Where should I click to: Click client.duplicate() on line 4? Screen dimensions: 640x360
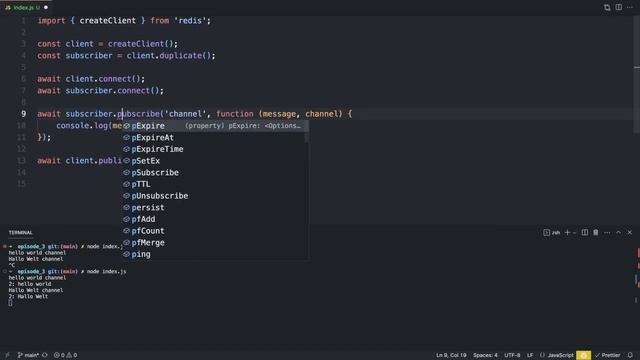pos(169,56)
